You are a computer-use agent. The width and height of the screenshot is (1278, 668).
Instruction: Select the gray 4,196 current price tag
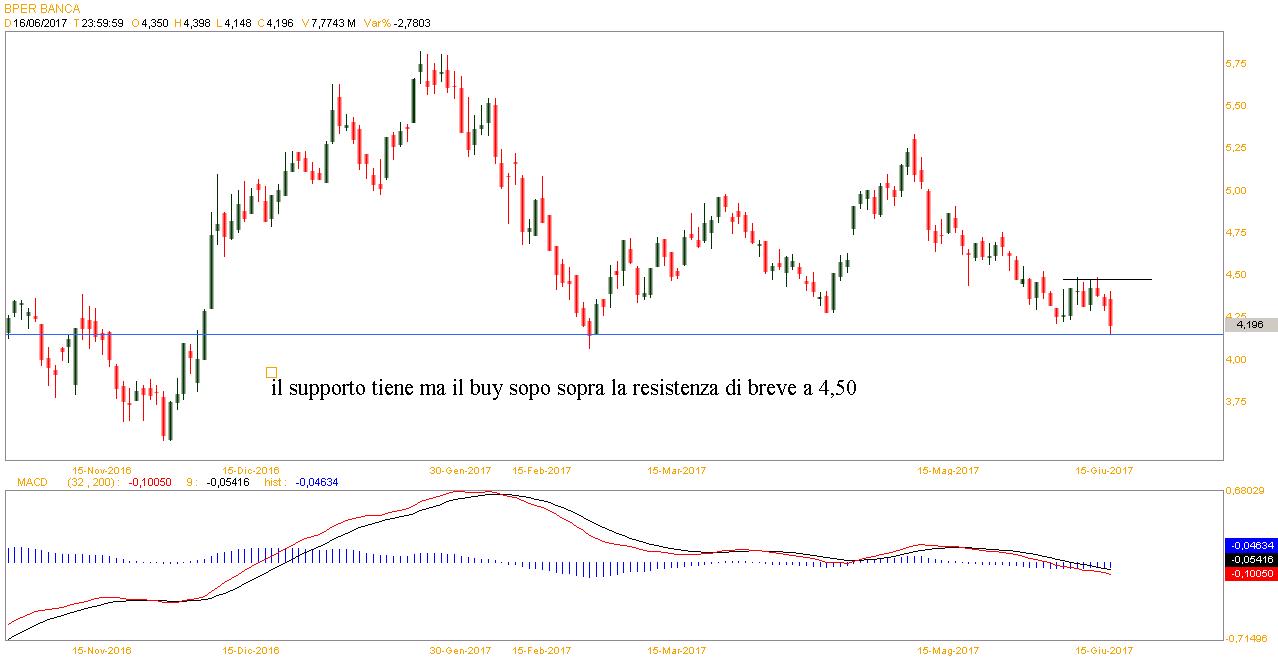pos(1250,324)
